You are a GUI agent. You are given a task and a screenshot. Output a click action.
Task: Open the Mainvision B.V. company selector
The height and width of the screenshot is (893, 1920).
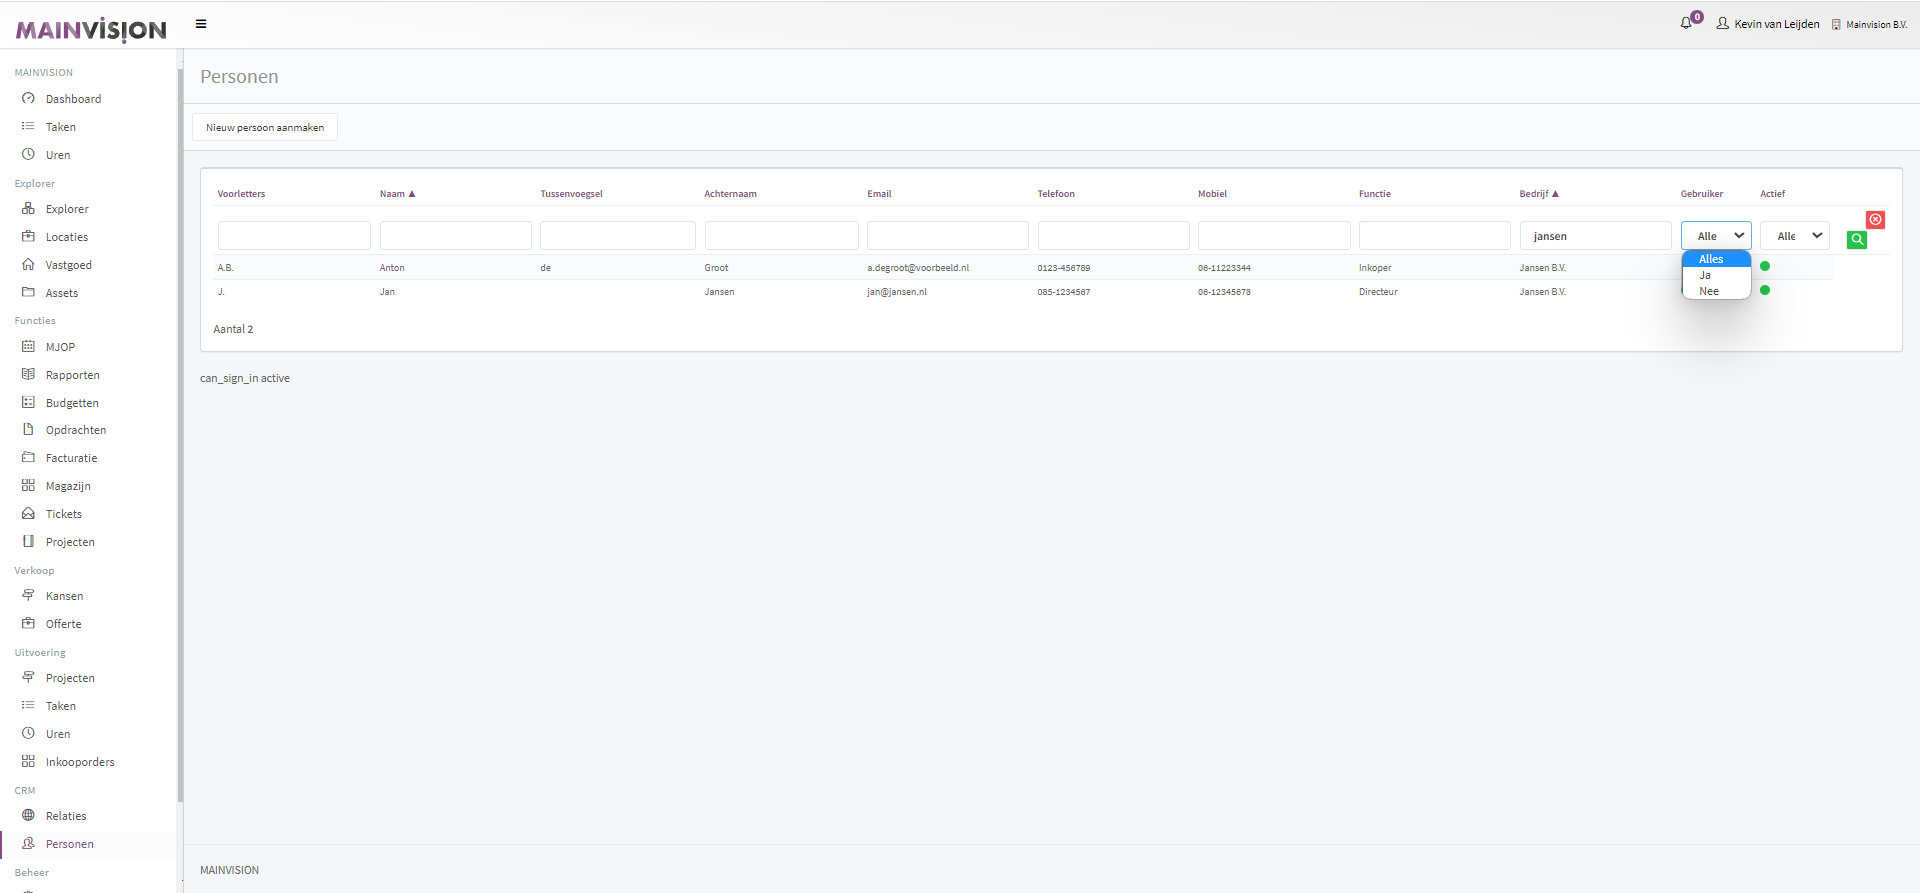coord(1869,24)
